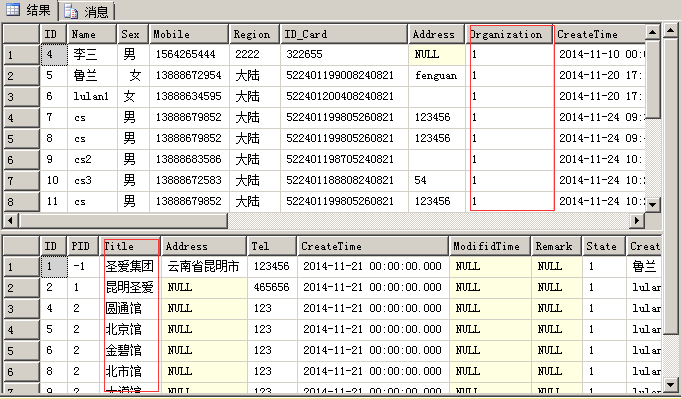Select ID_Card cell 522401199008240821
681x399 pixels.
[x=345, y=76]
